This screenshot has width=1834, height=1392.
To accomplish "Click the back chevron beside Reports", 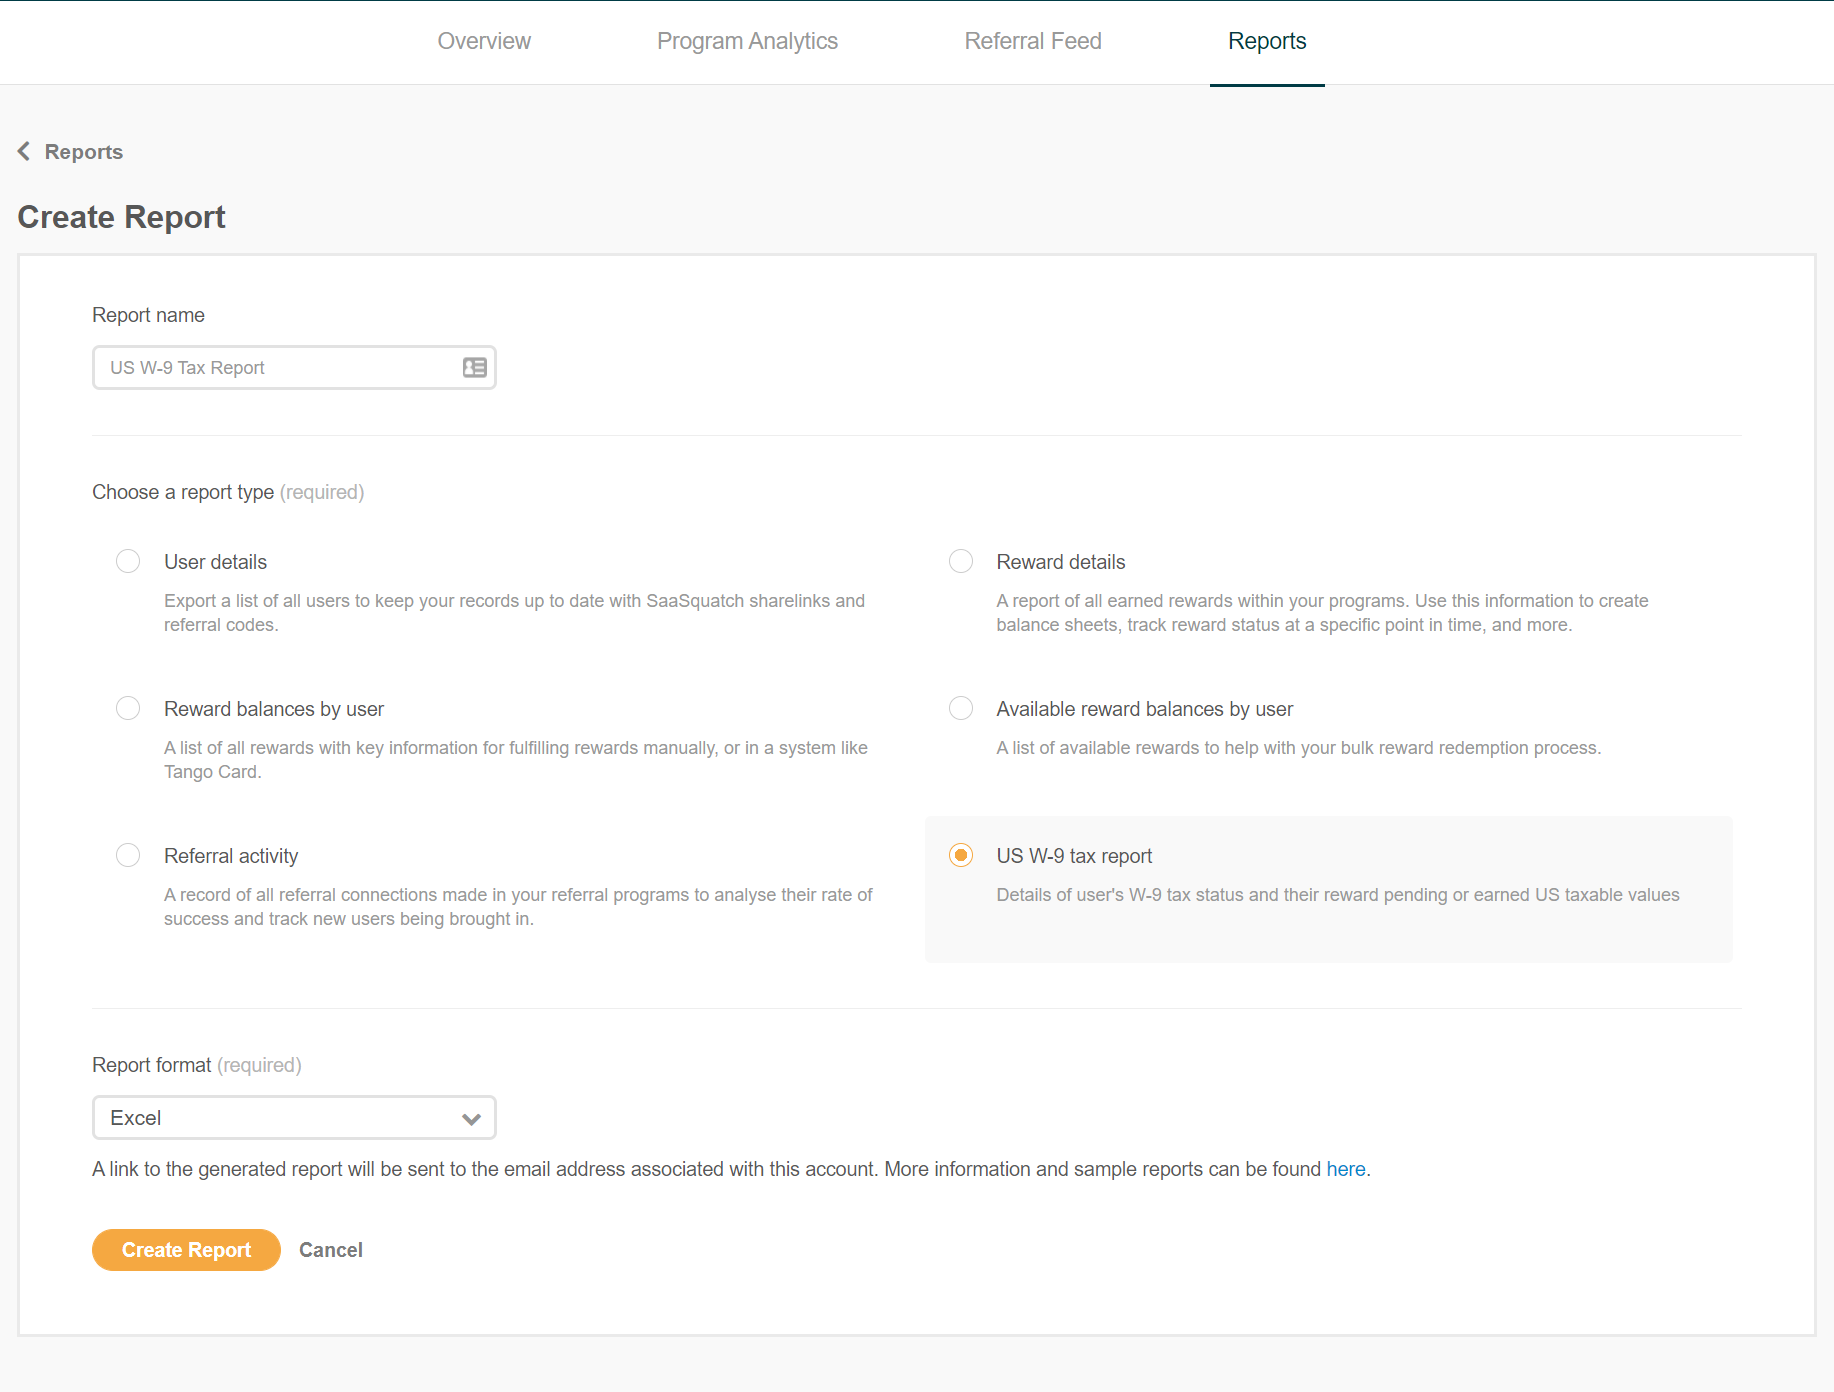I will [24, 151].
